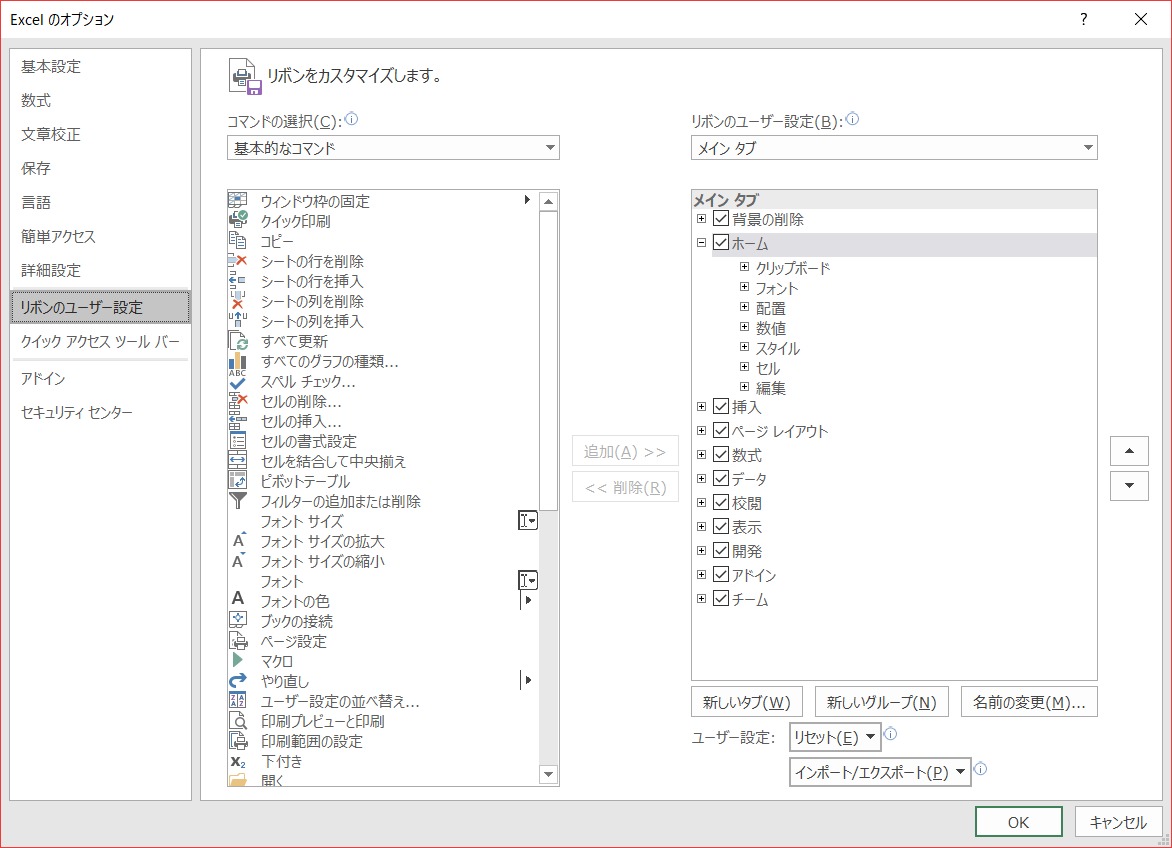
Task: Click the クイック印刷 printer icon
Action: click(238, 220)
